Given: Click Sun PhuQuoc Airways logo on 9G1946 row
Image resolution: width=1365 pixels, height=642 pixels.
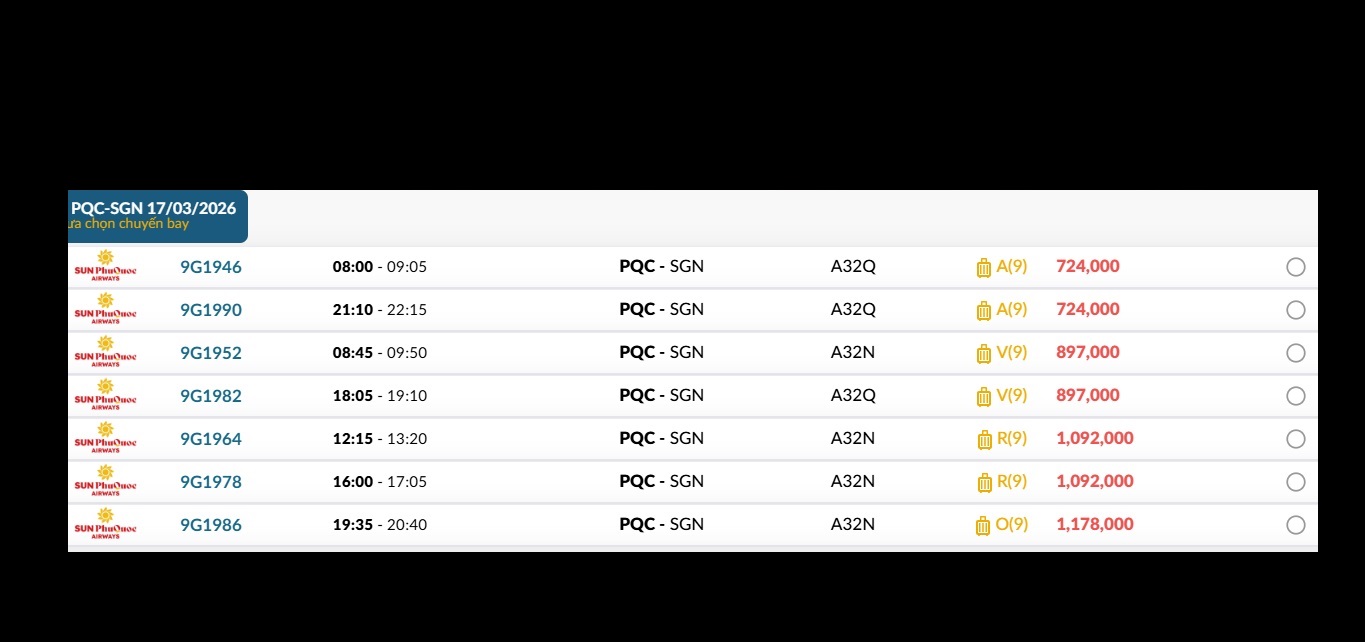Looking at the screenshot, I should (x=105, y=267).
